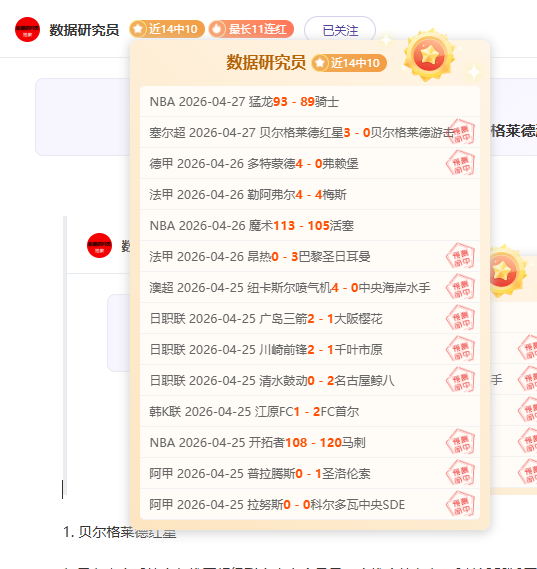Viewport: 537px width, 569px height.
Task: Click the hit stamp on the 普拉腾斯 row
Action: [x=460, y=473]
